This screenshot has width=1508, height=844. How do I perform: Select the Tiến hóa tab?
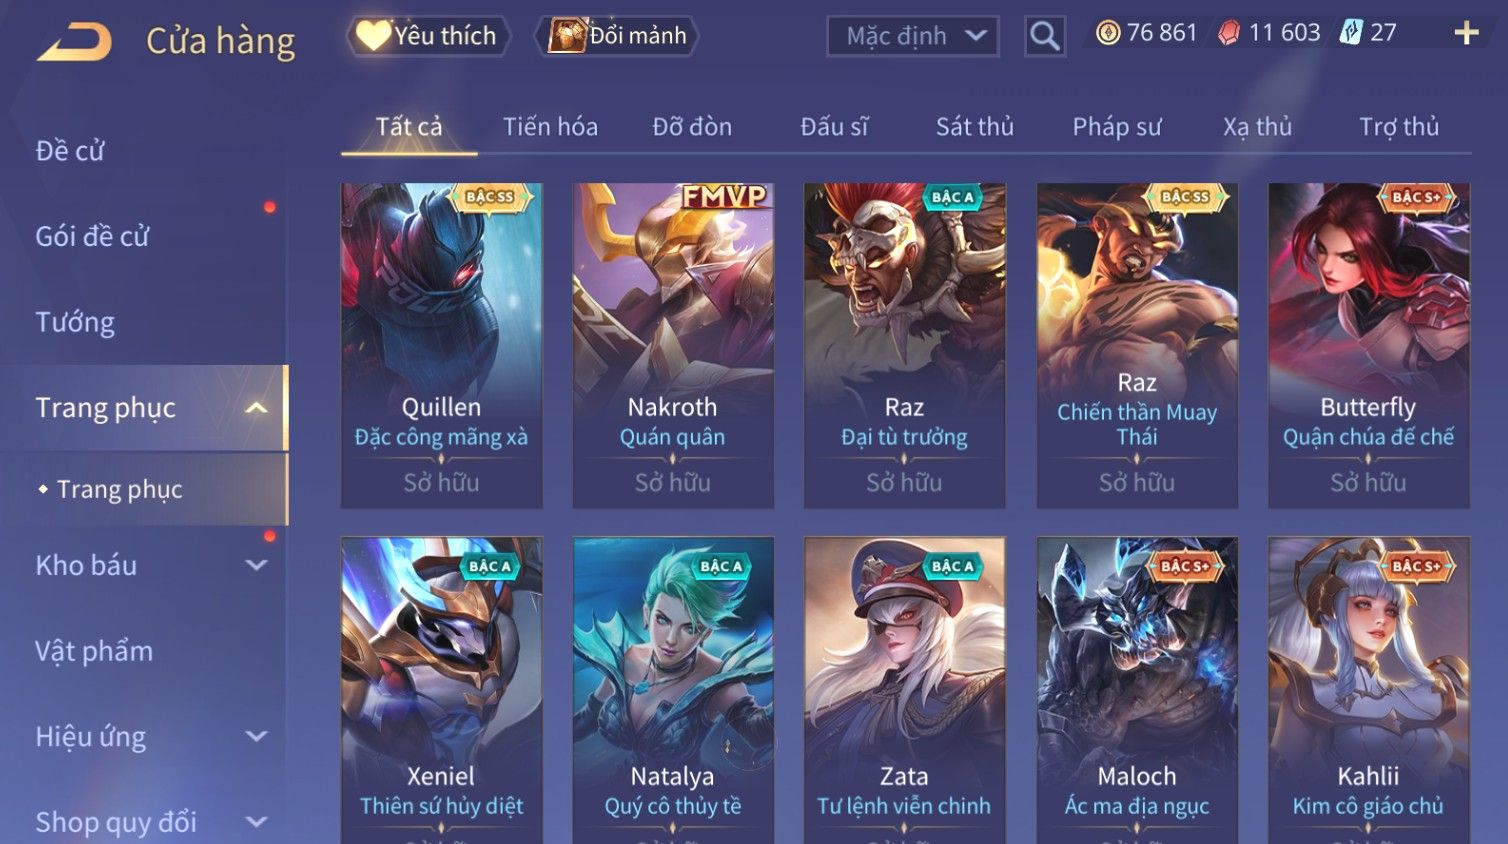click(550, 127)
